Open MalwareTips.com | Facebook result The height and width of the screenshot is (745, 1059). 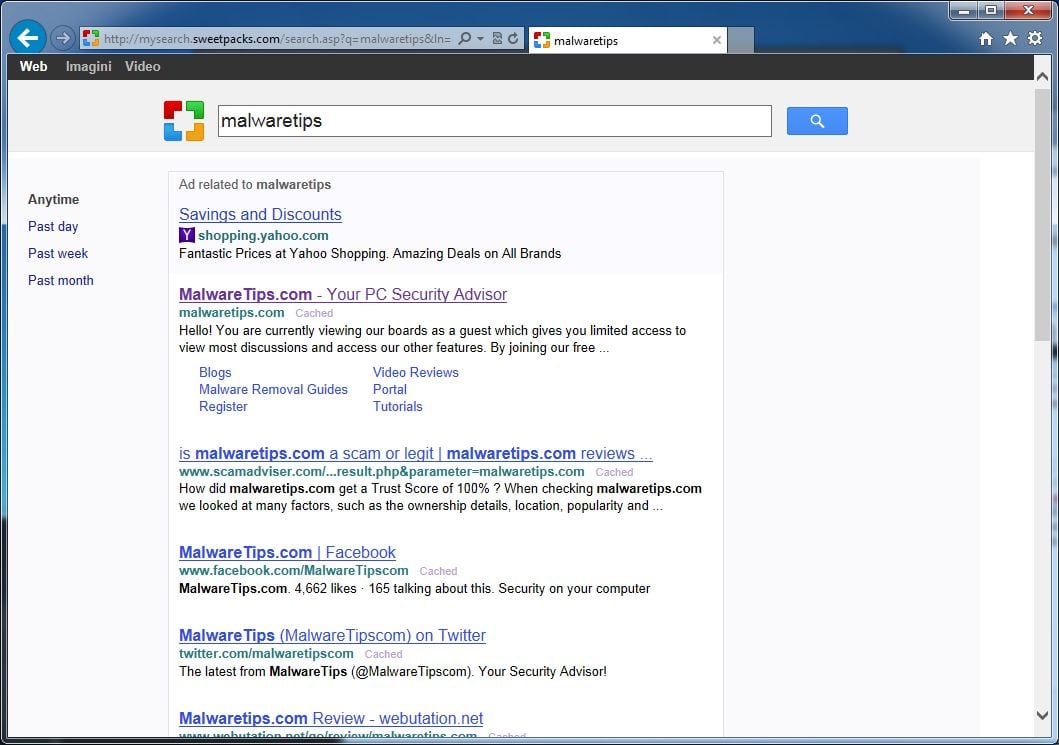pos(287,553)
